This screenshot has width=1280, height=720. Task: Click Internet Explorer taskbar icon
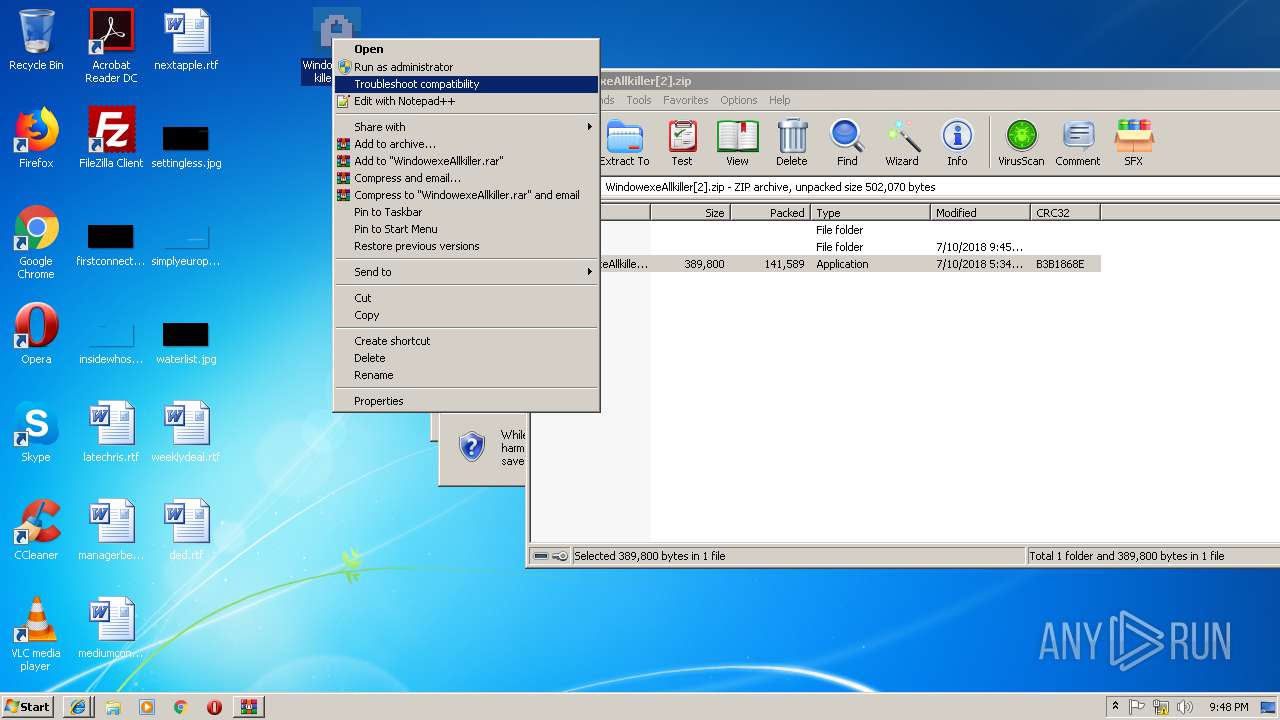click(x=78, y=707)
